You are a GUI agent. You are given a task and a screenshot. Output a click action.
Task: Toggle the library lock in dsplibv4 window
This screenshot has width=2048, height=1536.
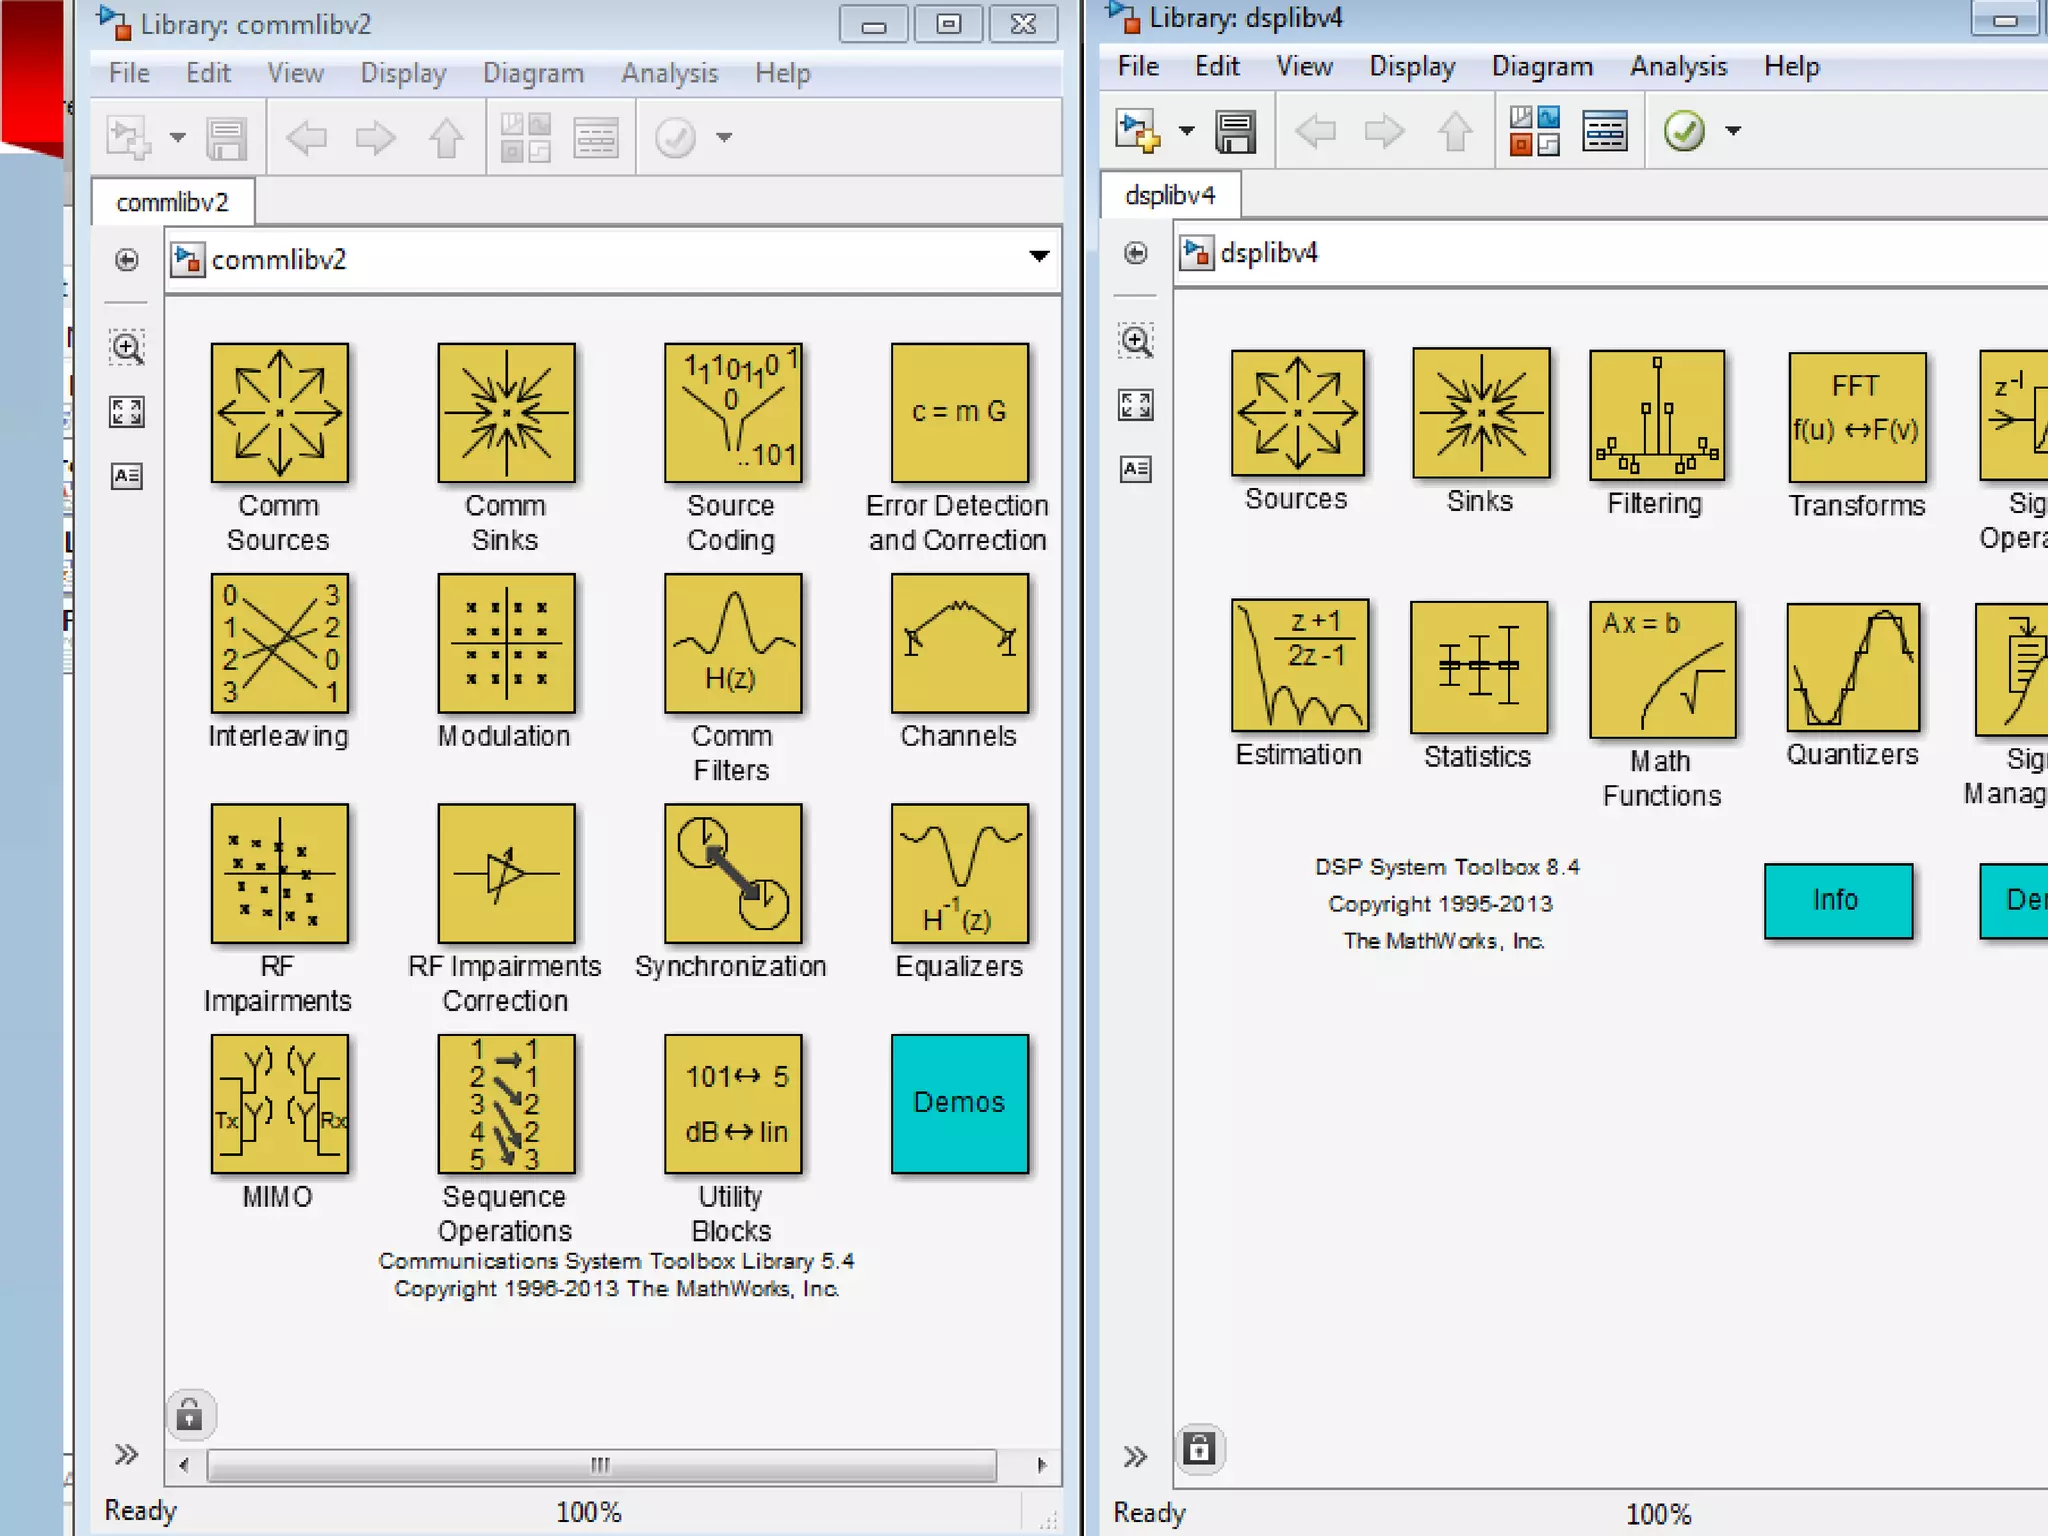1199,1449
